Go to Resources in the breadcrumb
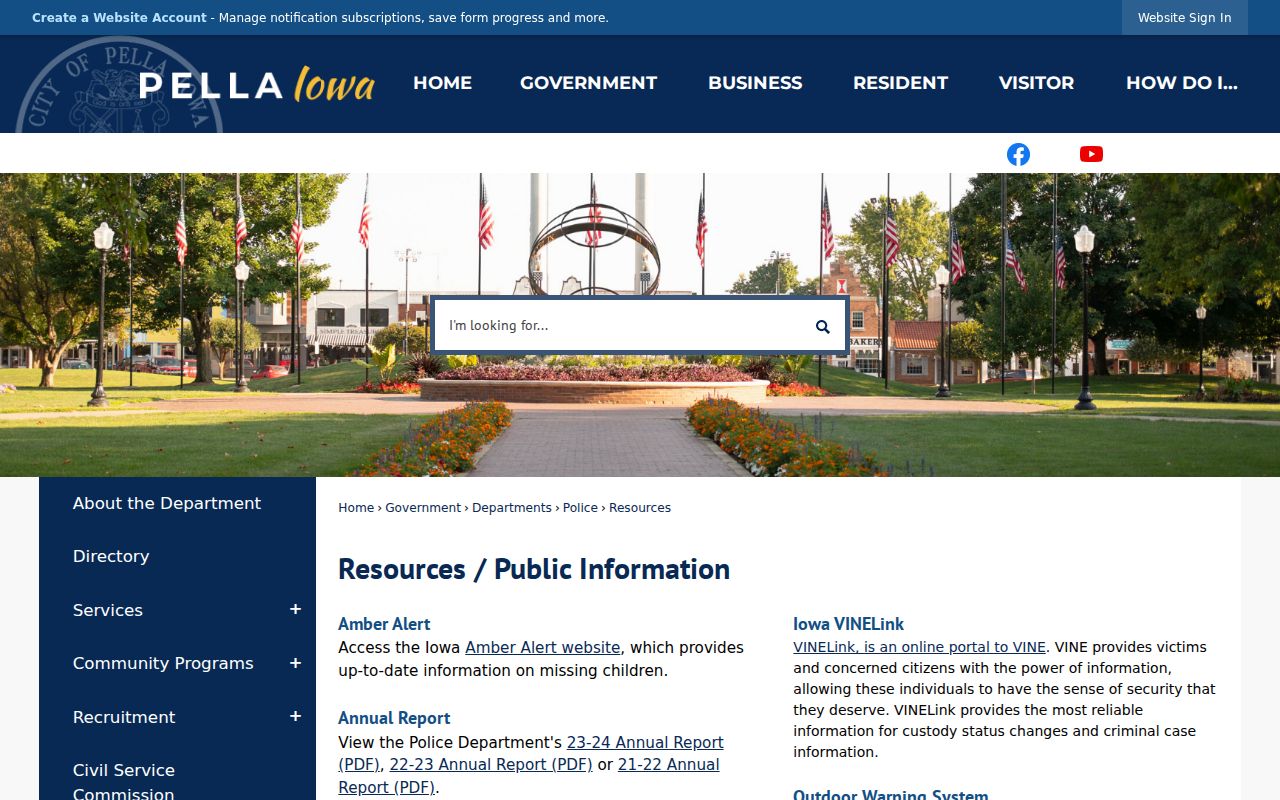 pyautogui.click(x=640, y=508)
